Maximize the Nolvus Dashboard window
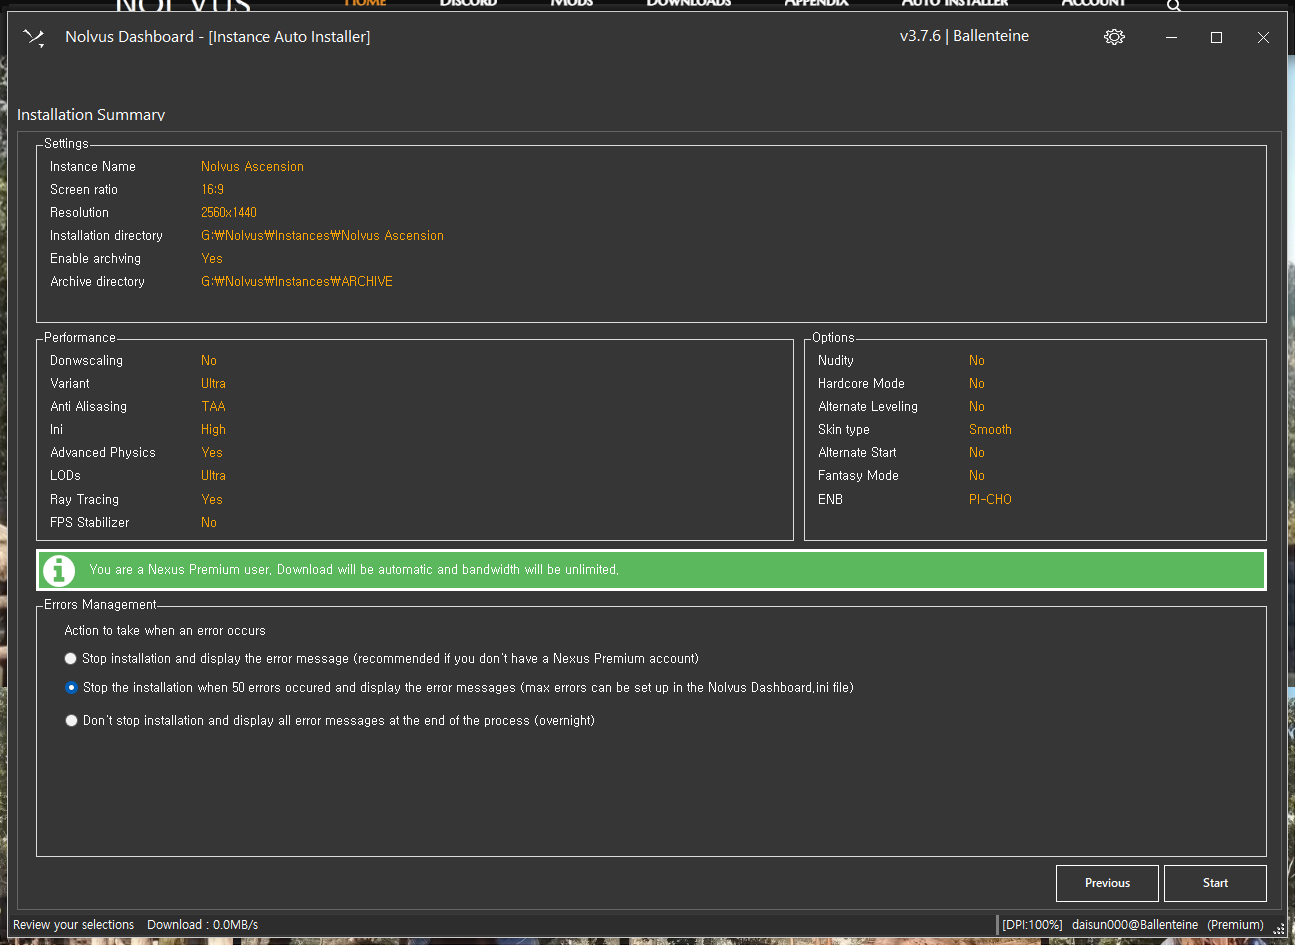 [x=1216, y=37]
